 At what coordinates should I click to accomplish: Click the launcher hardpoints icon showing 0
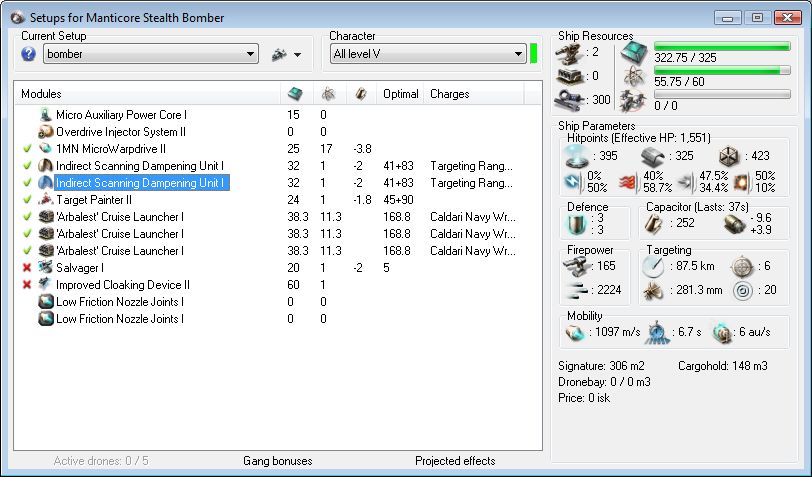coord(569,76)
